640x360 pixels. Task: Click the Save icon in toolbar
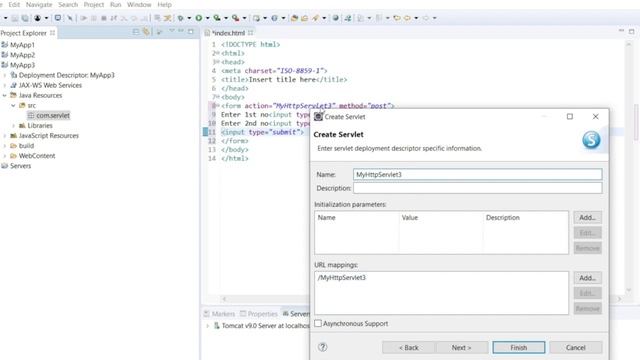click(15, 18)
